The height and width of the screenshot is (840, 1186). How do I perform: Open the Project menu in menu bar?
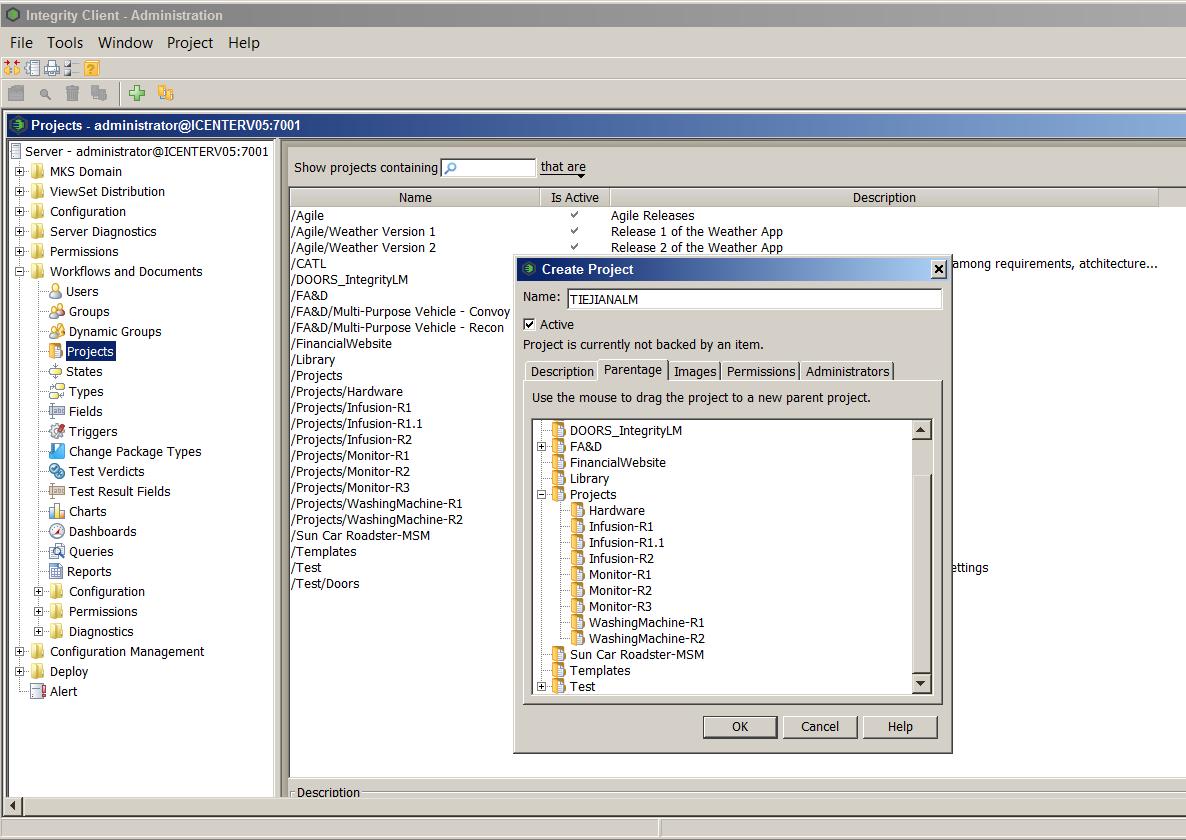190,42
